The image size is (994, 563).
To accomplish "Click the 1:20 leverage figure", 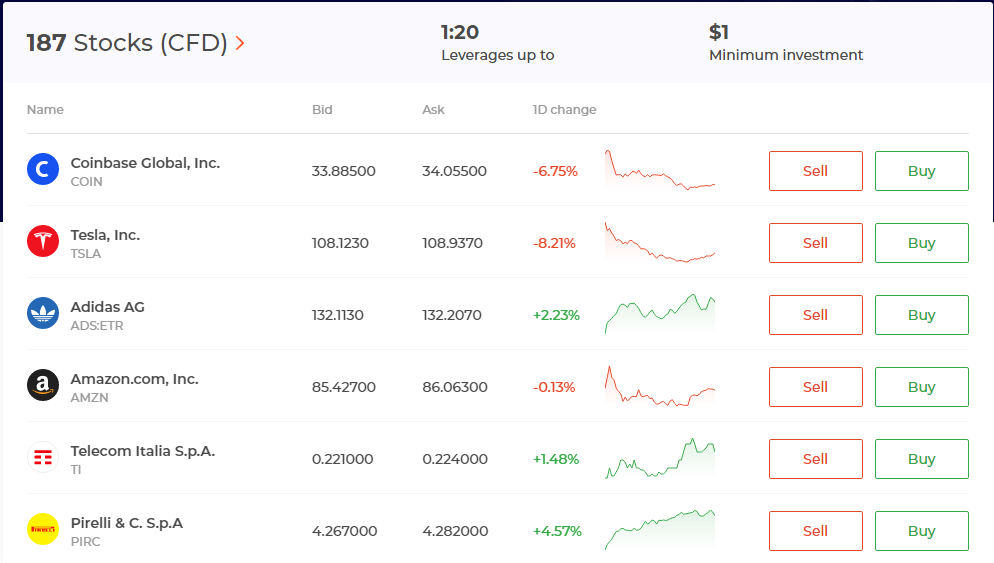I will [x=460, y=32].
